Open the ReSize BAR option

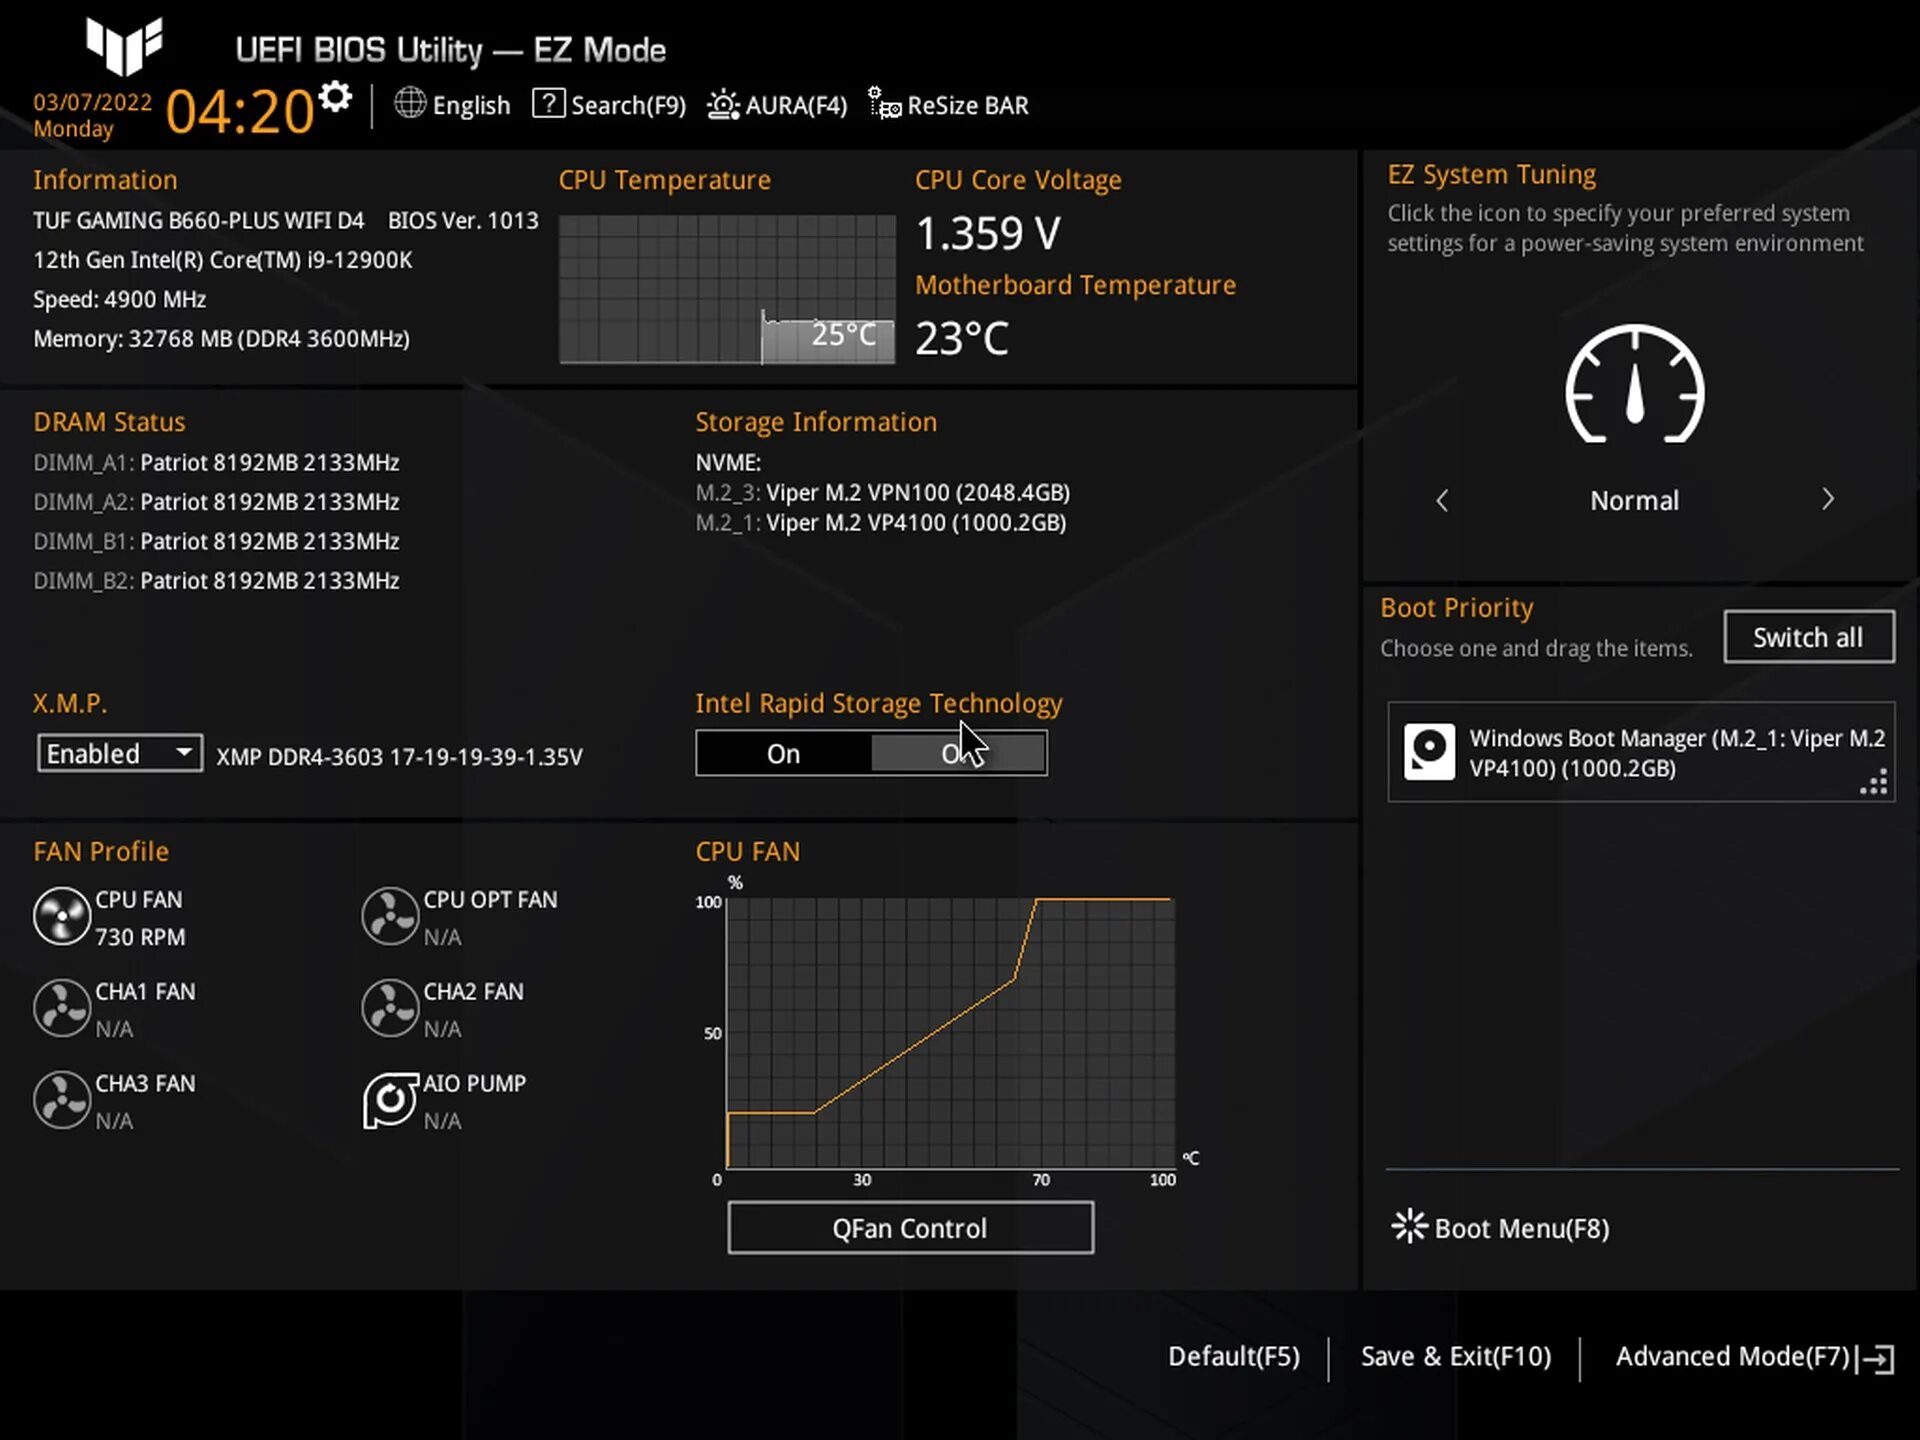(948, 105)
